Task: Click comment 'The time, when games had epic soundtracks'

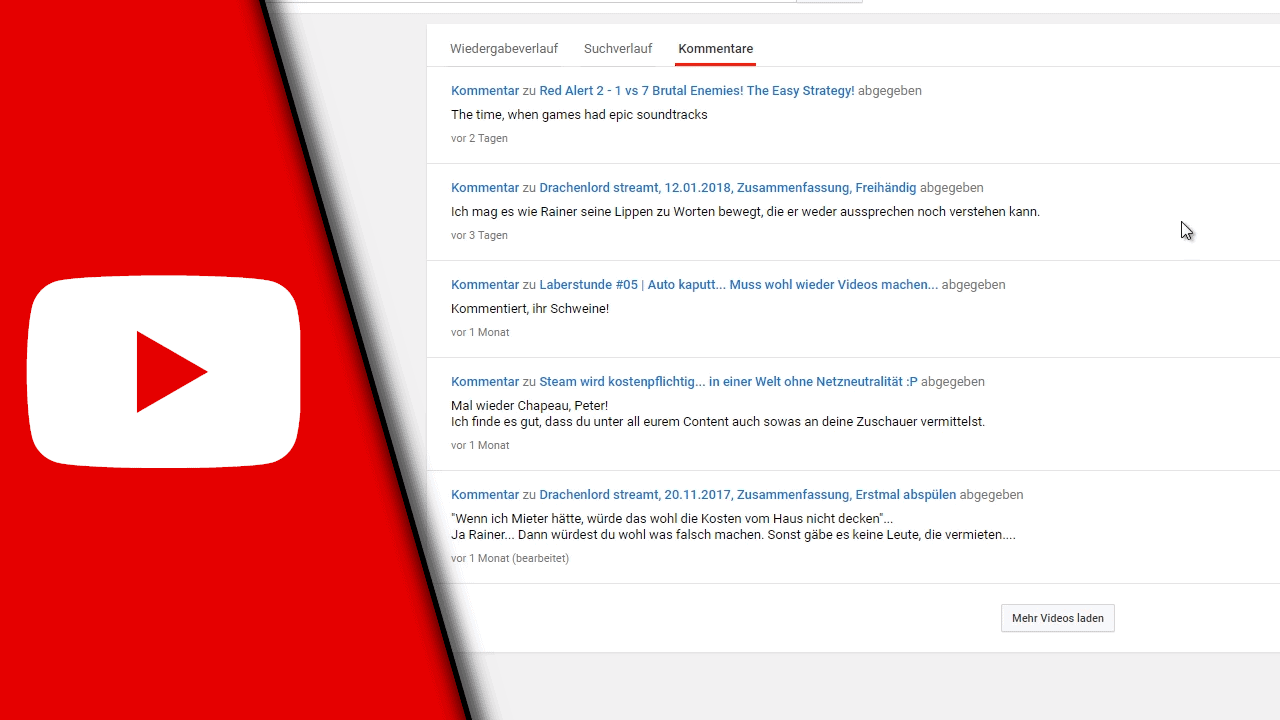Action: (x=579, y=114)
